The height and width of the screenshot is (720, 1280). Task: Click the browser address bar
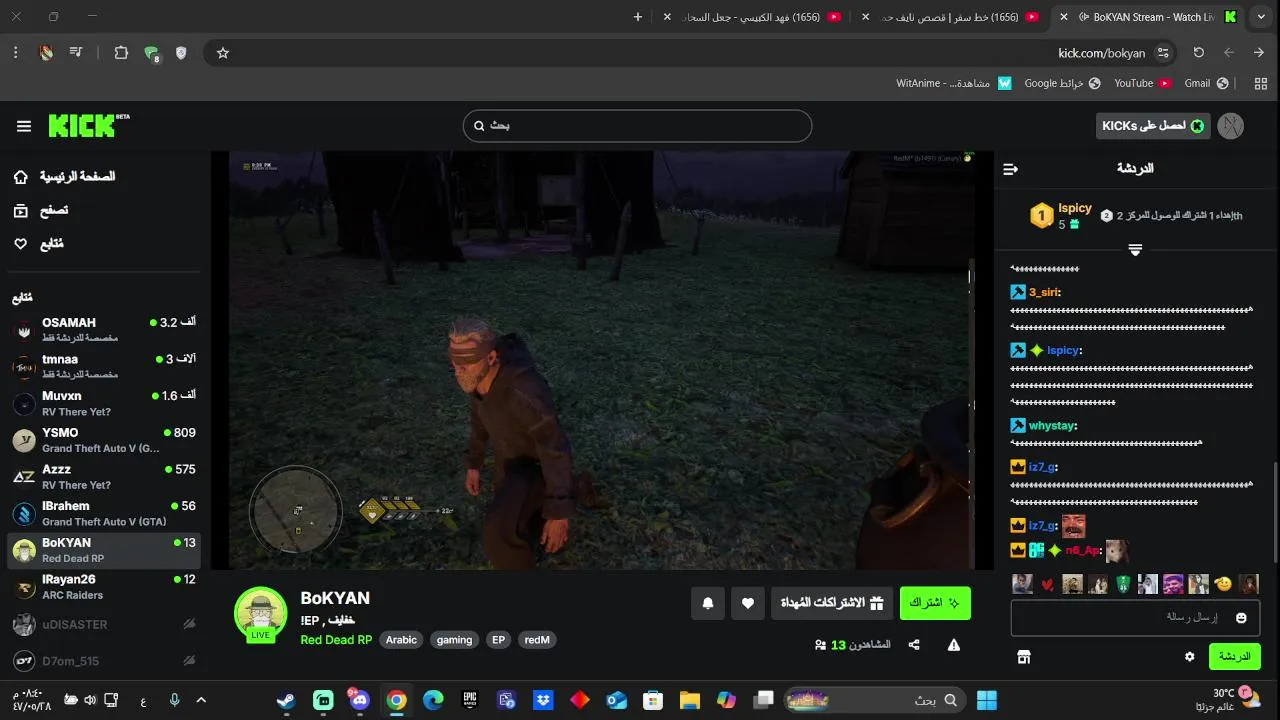tap(690, 53)
